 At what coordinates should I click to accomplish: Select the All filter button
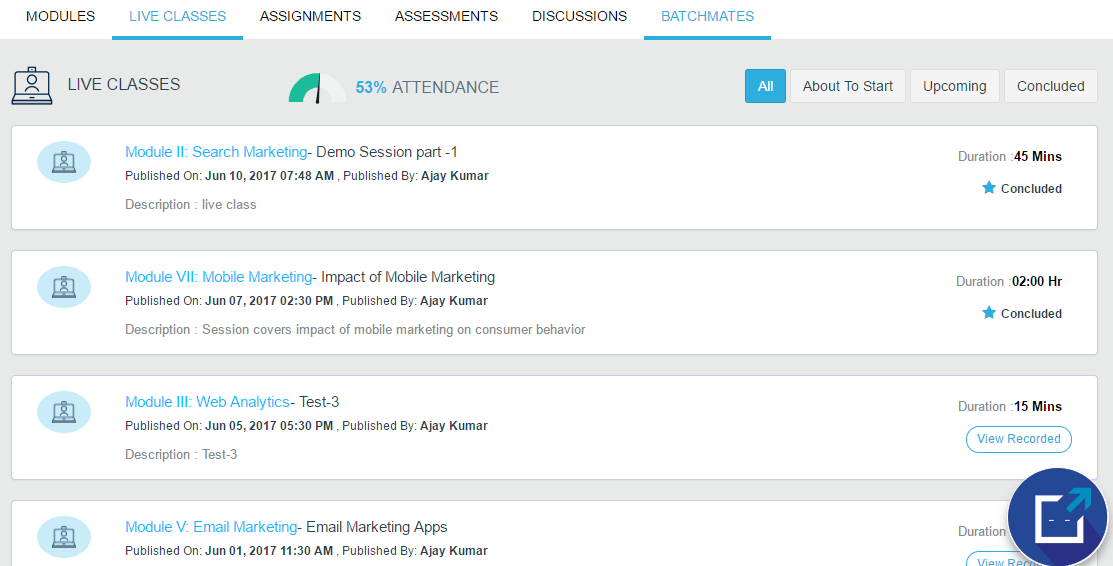[765, 86]
